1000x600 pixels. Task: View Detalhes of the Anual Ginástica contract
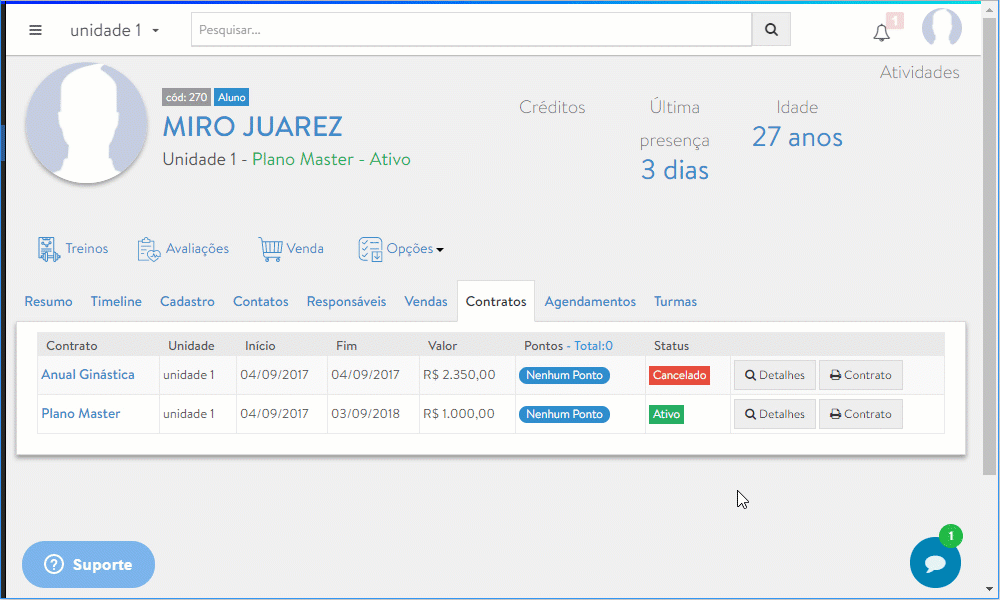click(x=774, y=375)
